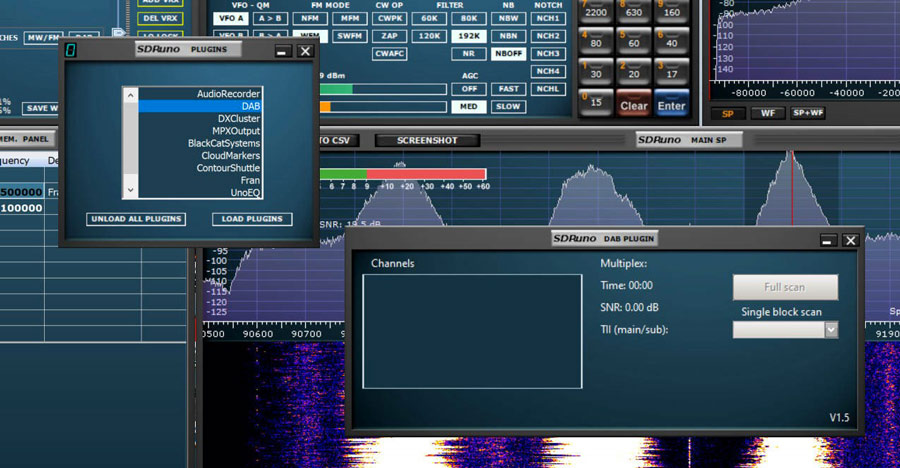Screen dimensions: 900x468
Task: Set AGC to SLOW
Action: (509, 107)
